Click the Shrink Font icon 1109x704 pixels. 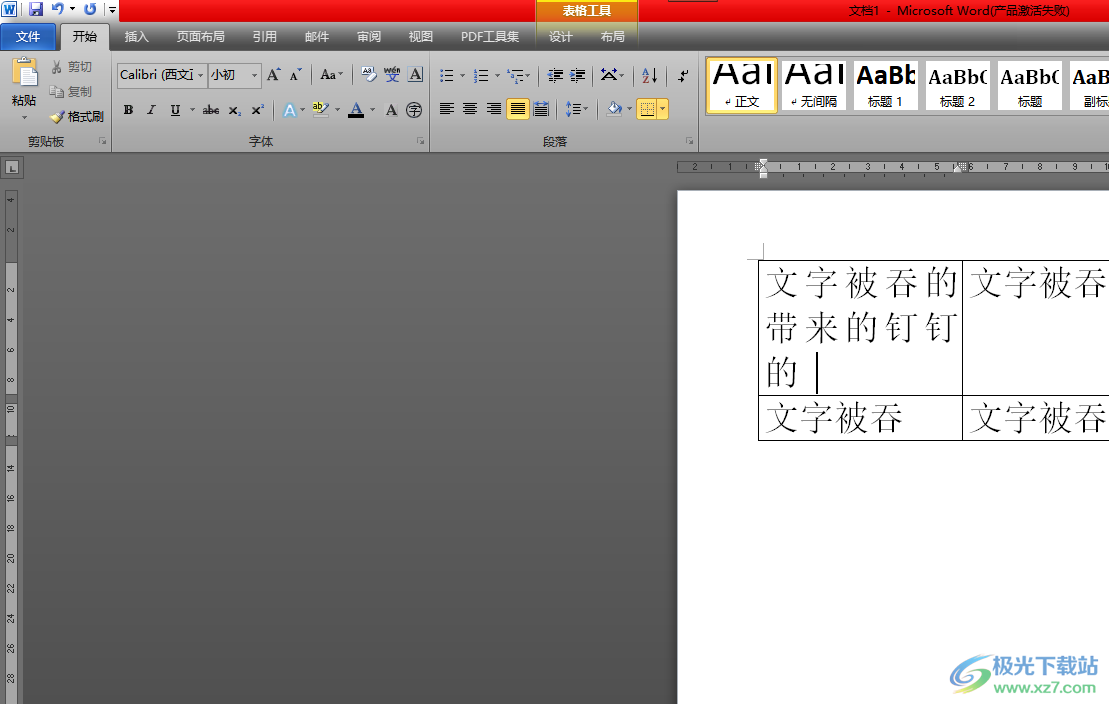click(296, 75)
